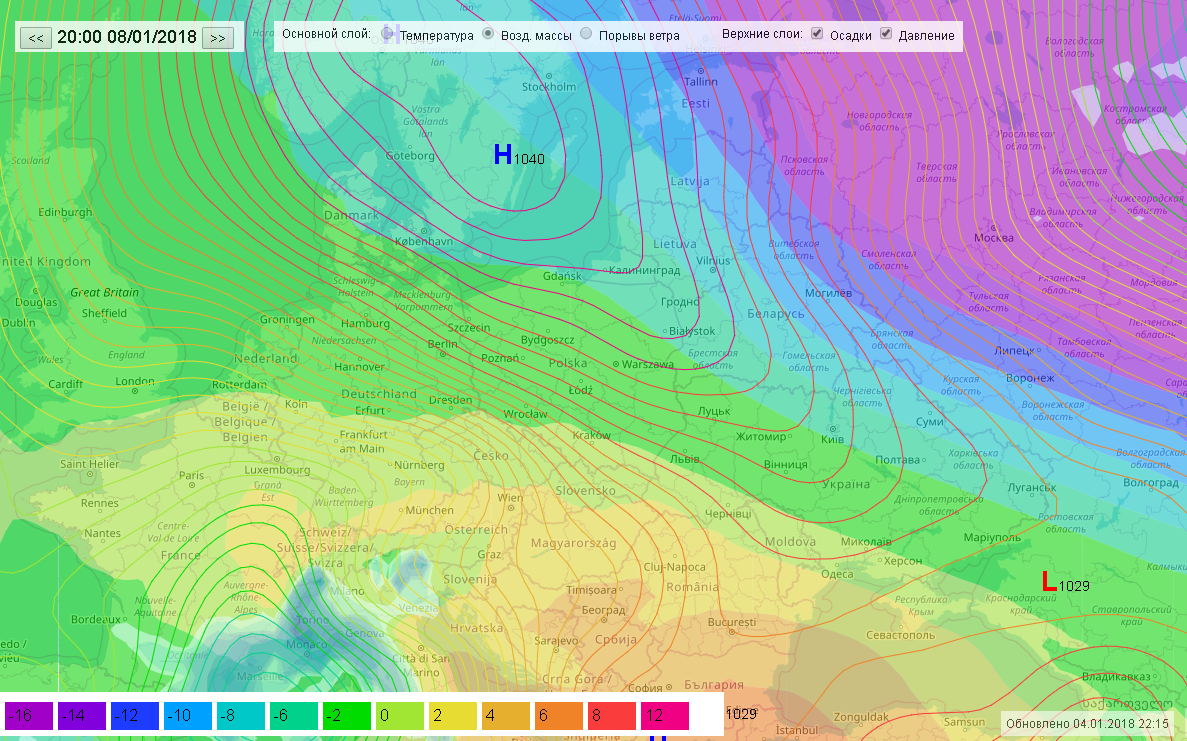Click Владикавказ on the map
Viewport: 1187px width, 741px height.
(1116, 676)
